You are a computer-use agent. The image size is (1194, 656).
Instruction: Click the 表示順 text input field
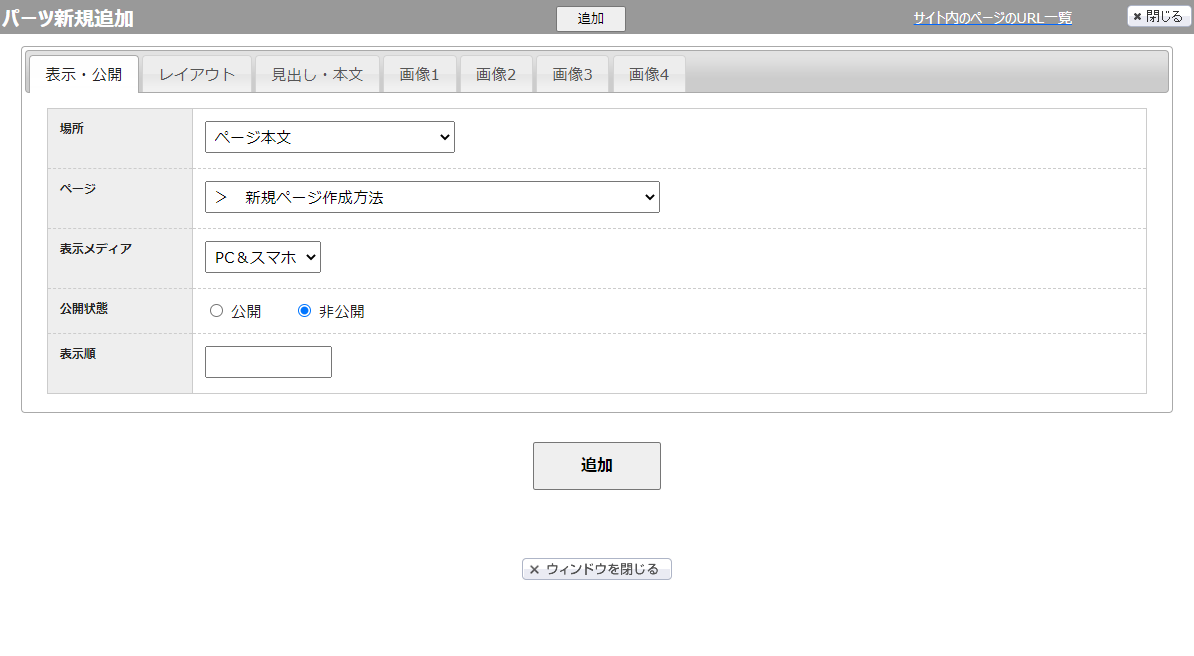pos(268,362)
